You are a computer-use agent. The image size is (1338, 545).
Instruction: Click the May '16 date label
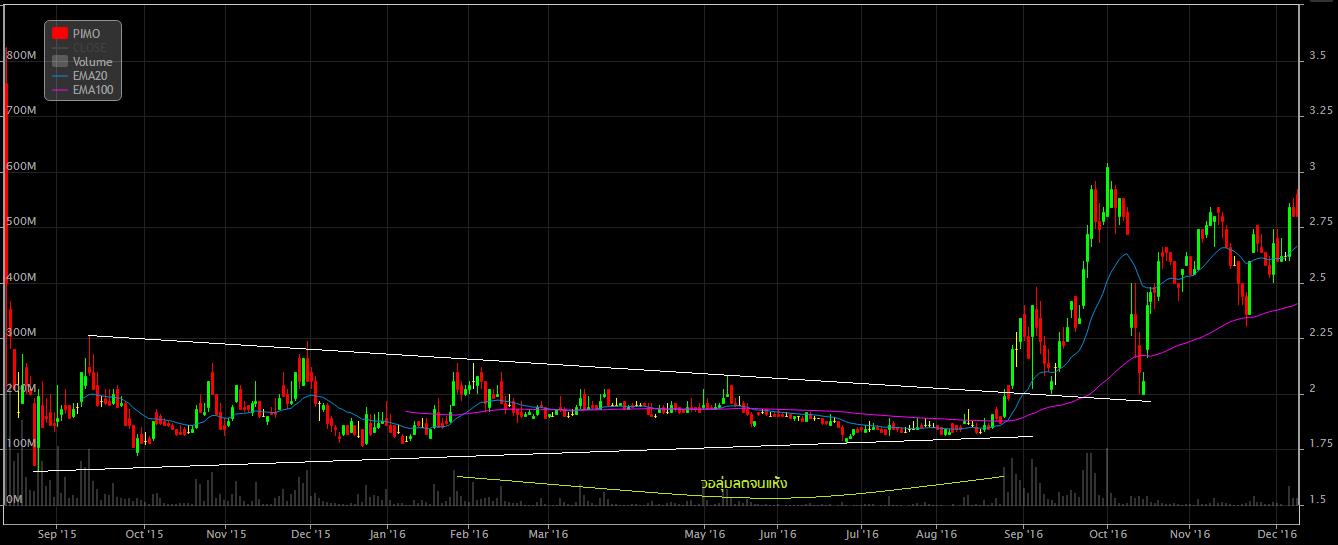point(704,535)
